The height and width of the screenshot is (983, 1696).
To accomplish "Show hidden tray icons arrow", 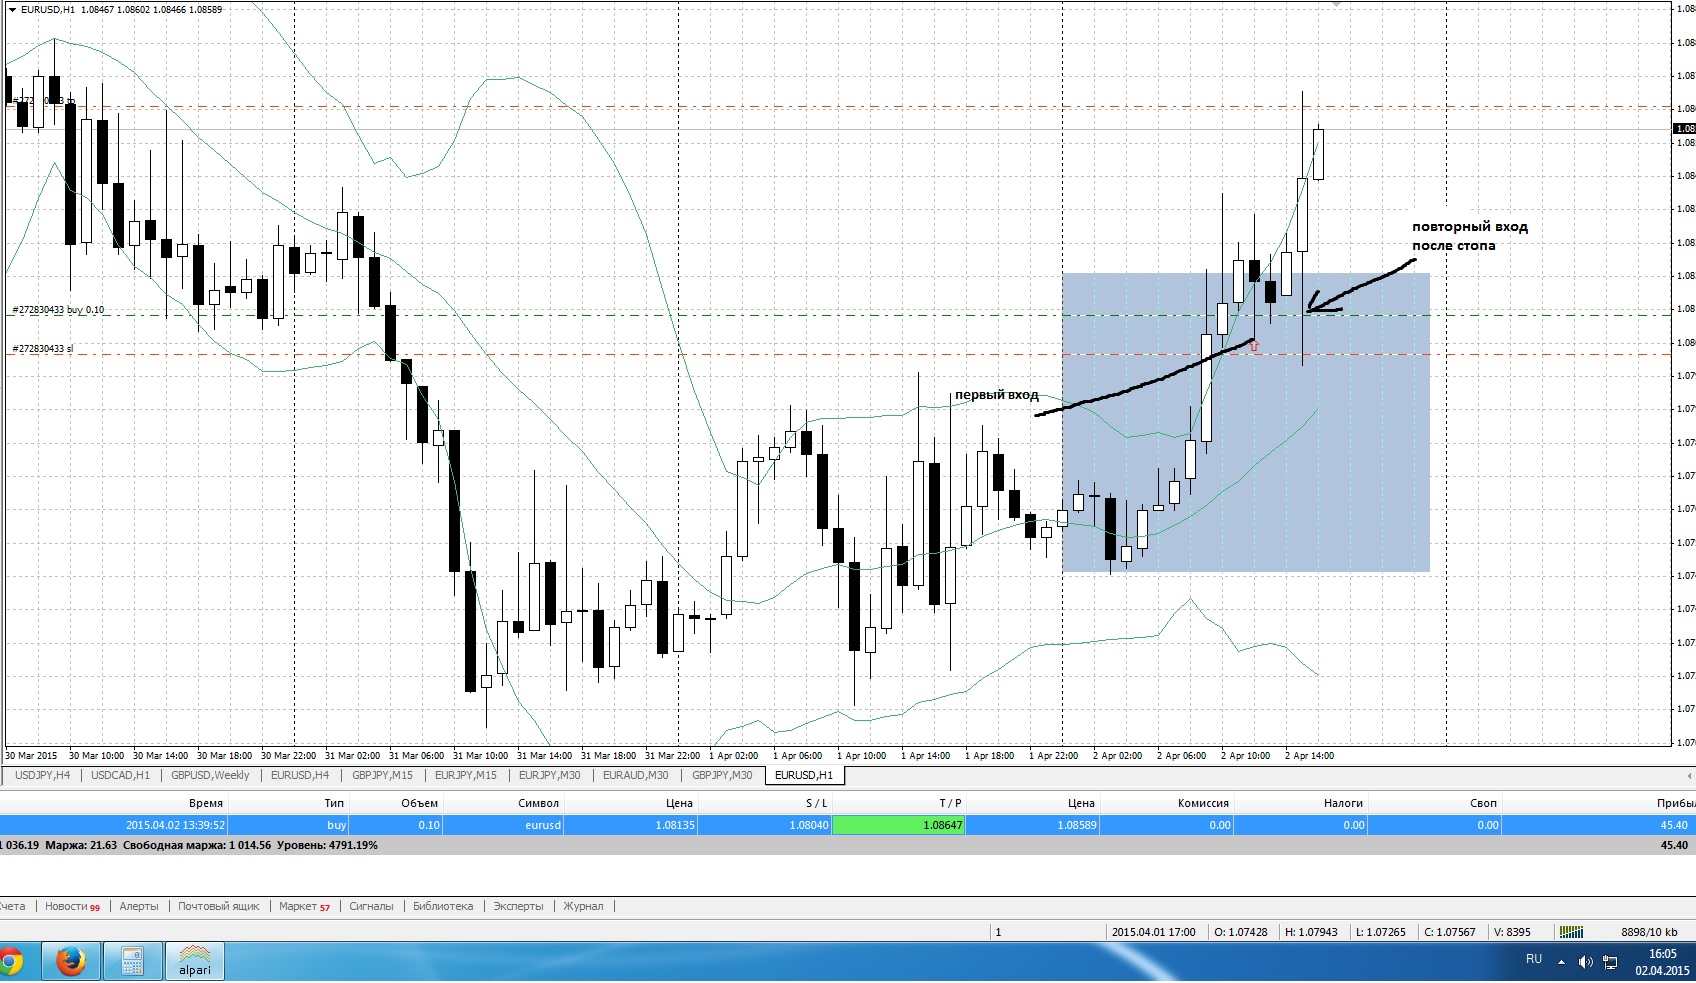I will coord(1561,962).
